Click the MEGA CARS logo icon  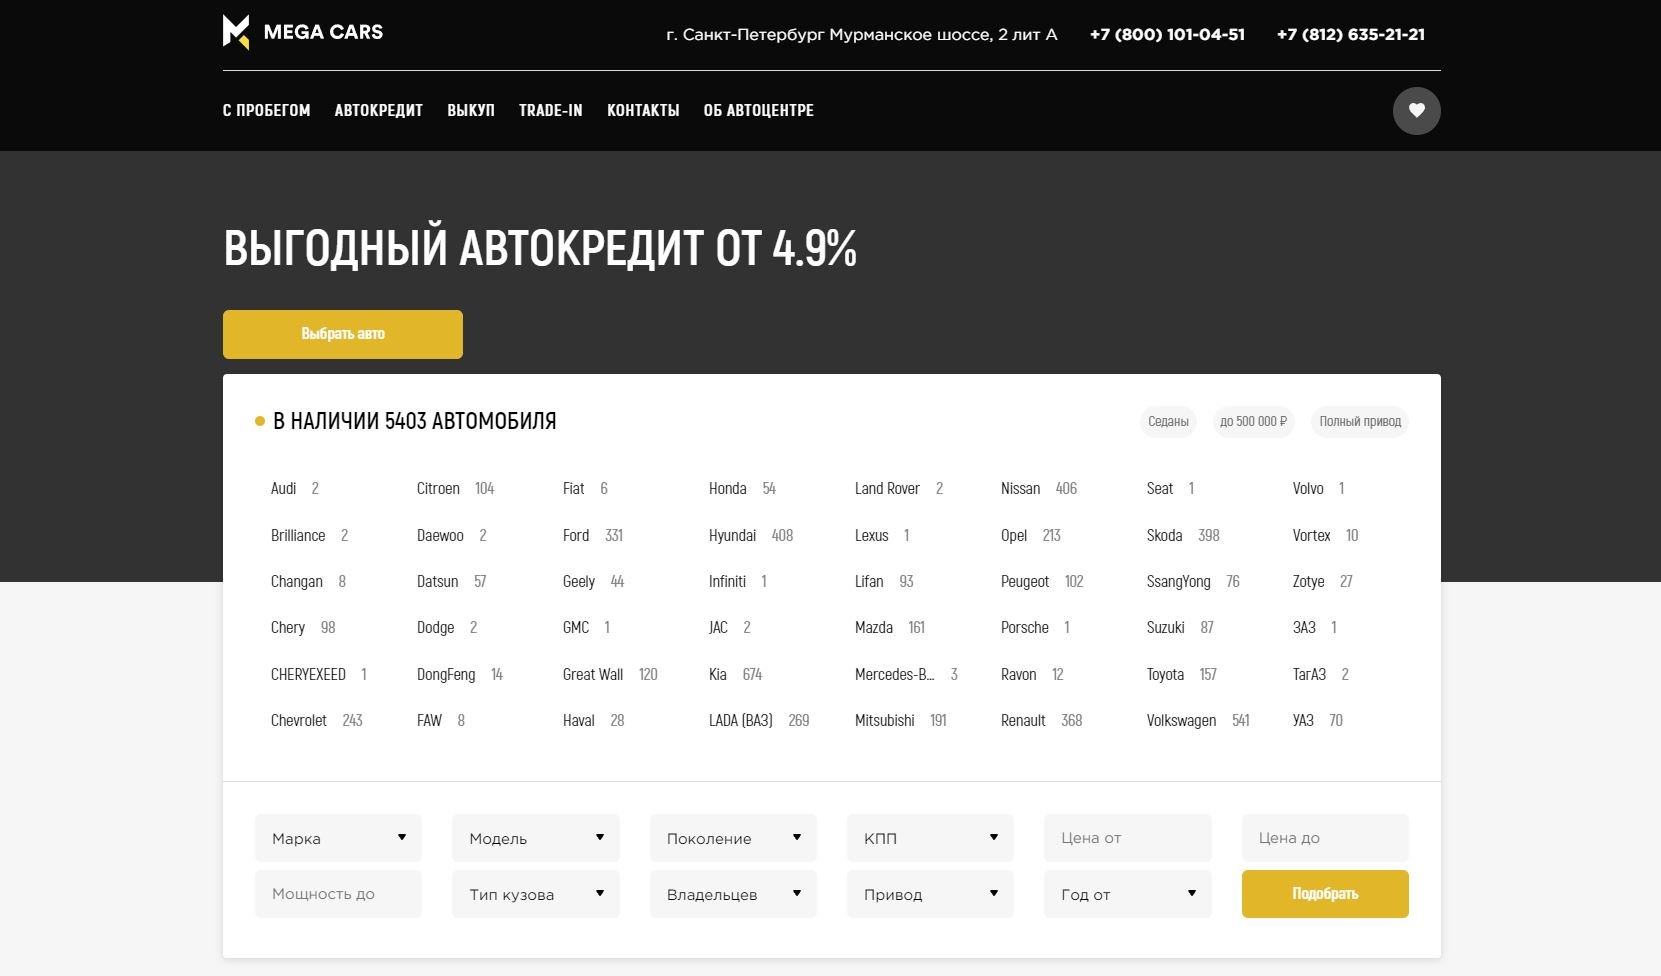pos(236,33)
